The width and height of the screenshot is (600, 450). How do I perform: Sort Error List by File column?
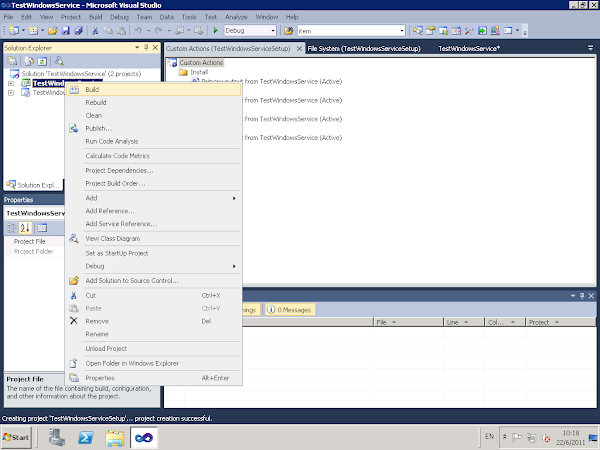408,322
